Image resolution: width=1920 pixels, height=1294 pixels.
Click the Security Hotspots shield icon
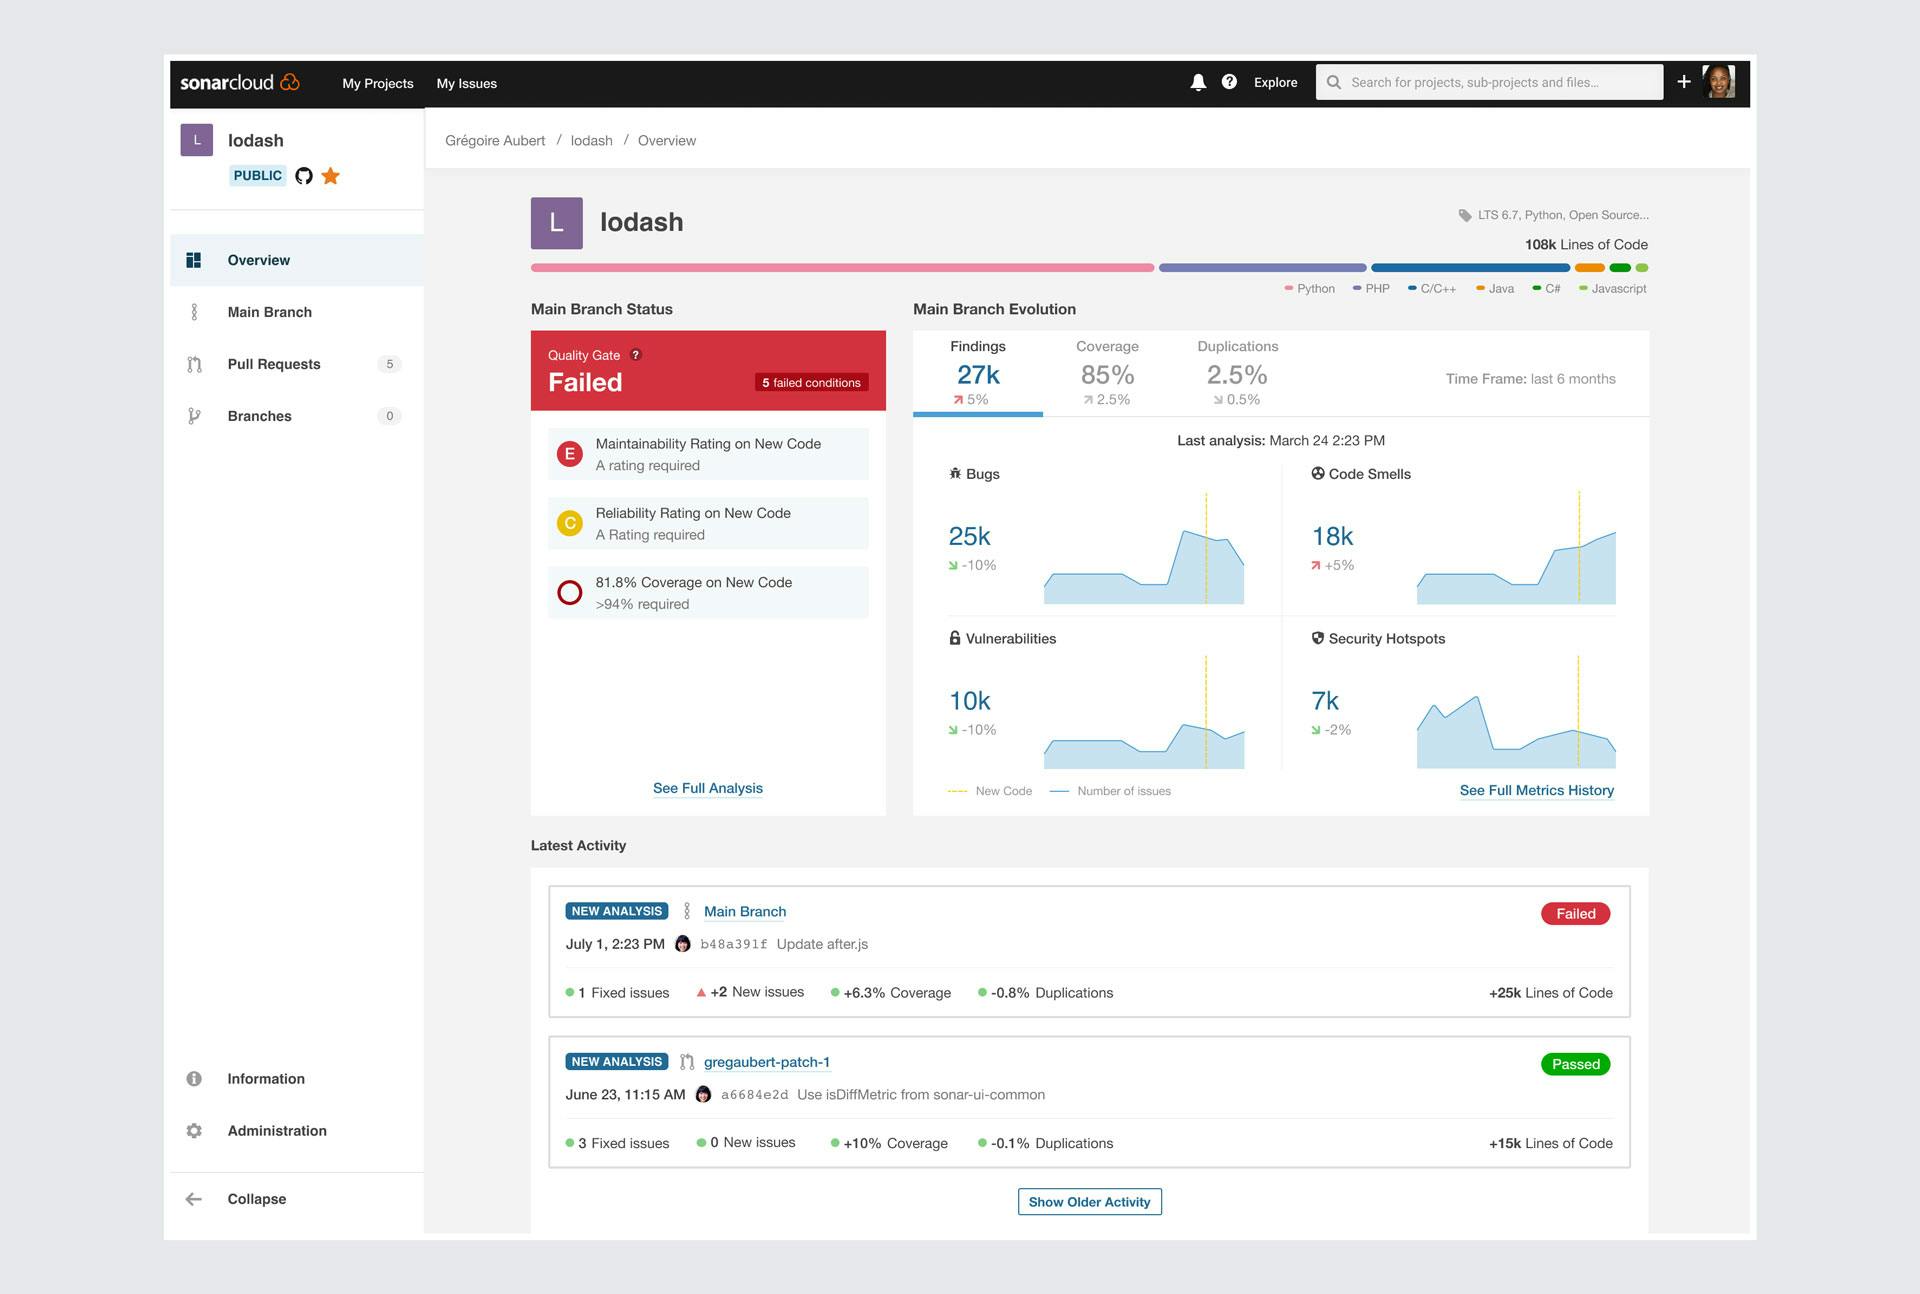[1318, 638]
